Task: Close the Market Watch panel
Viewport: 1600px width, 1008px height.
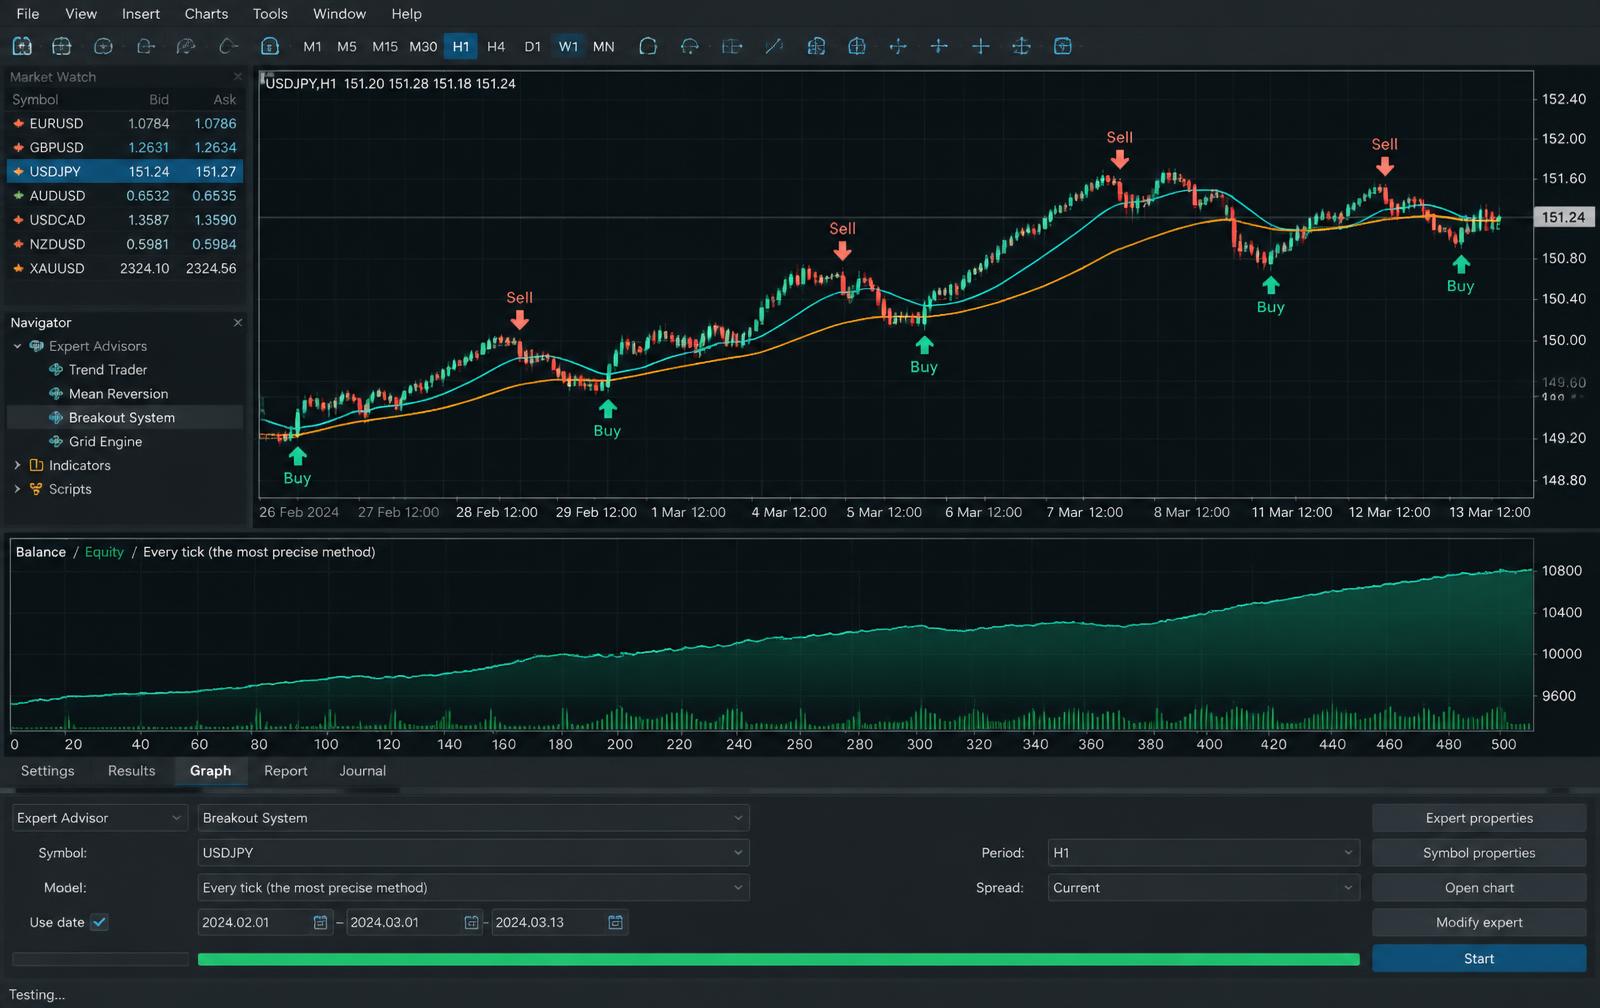Action: [238, 76]
